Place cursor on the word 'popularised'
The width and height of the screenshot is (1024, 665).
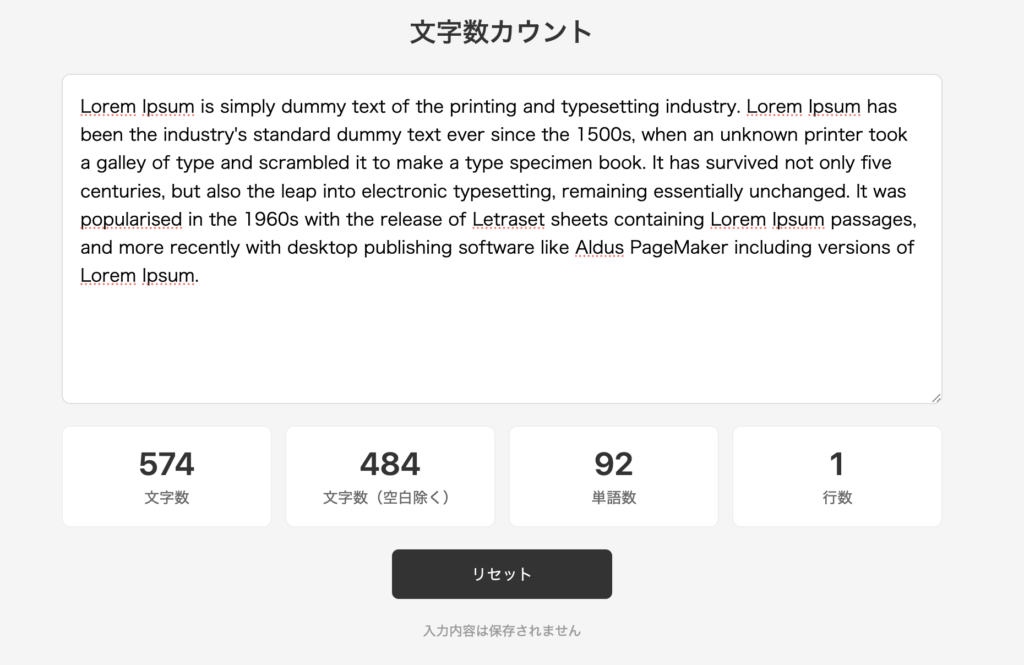coord(131,219)
